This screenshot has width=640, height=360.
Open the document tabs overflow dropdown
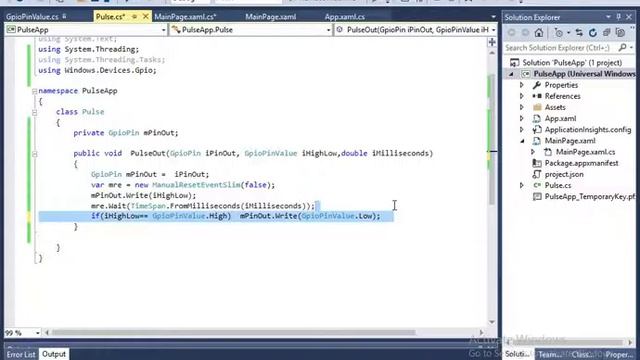tap(493, 17)
